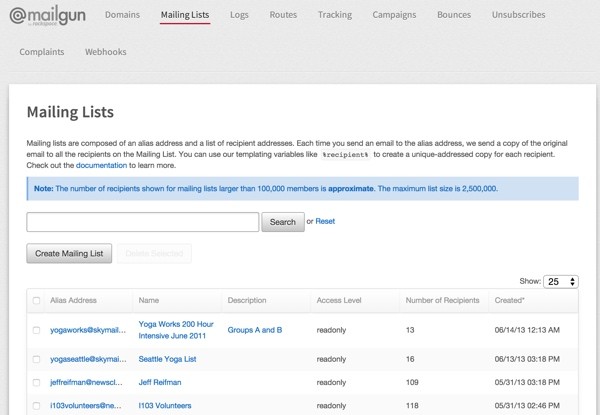The height and width of the screenshot is (415, 600).
Task: Open the Jeff Reifman list name
Action: coord(160,382)
